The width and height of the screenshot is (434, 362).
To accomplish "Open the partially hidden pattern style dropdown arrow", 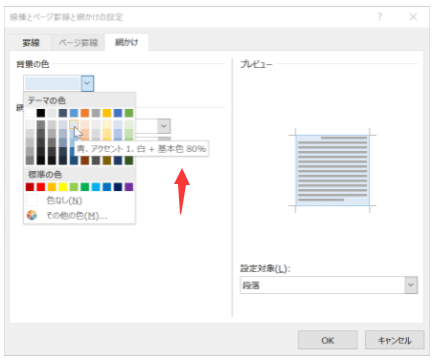I will 164,126.
